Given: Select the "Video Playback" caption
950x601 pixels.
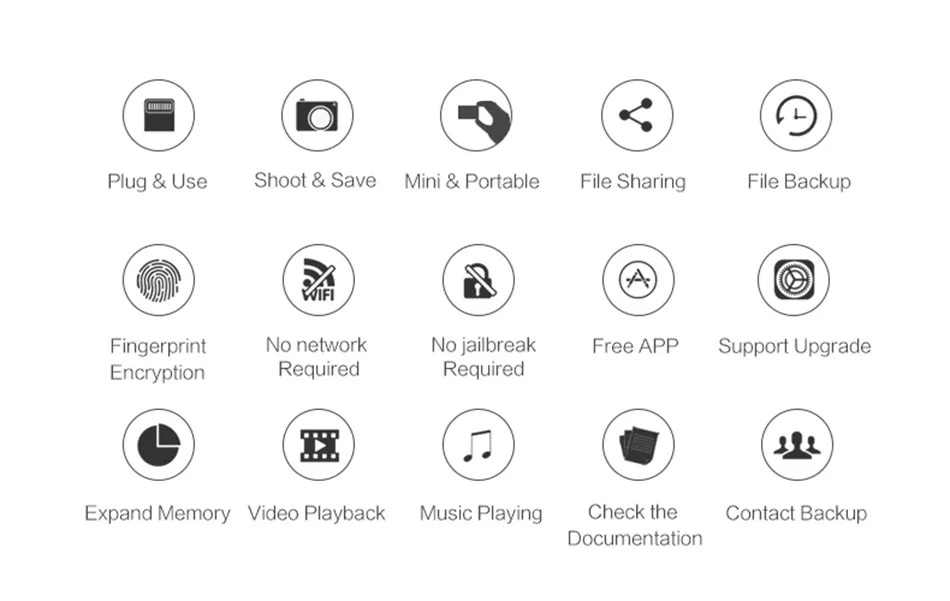Looking at the screenshot, I should 316,513.
